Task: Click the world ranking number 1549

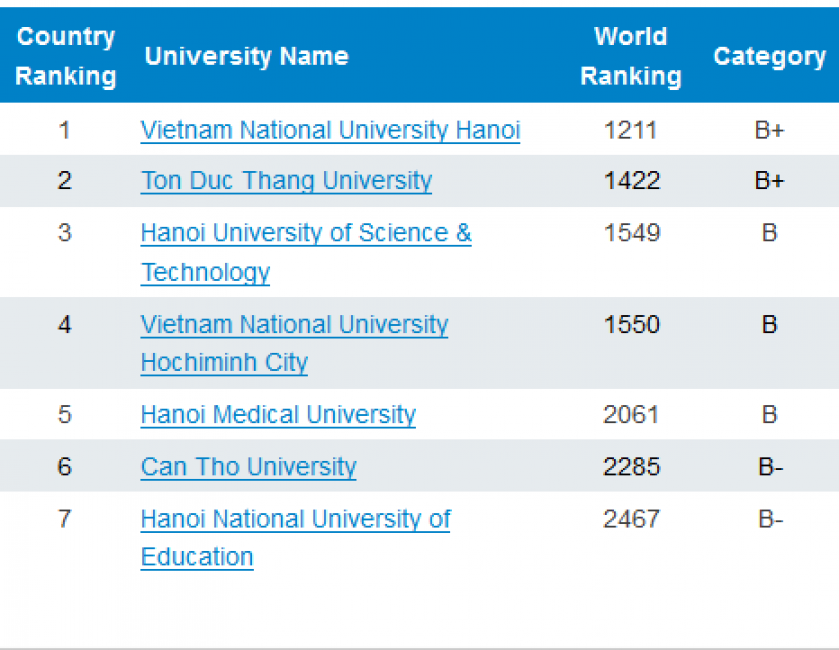Action: click(x=631, y=233)
